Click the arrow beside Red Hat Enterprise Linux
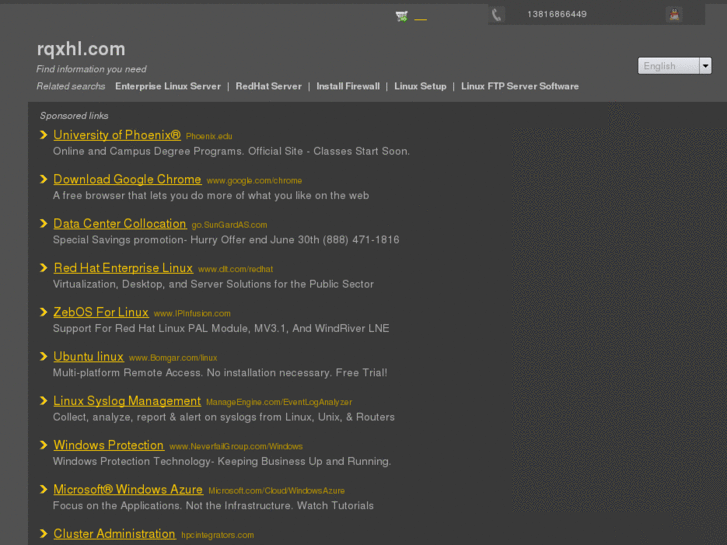727x545 pixels. [44, 268]
